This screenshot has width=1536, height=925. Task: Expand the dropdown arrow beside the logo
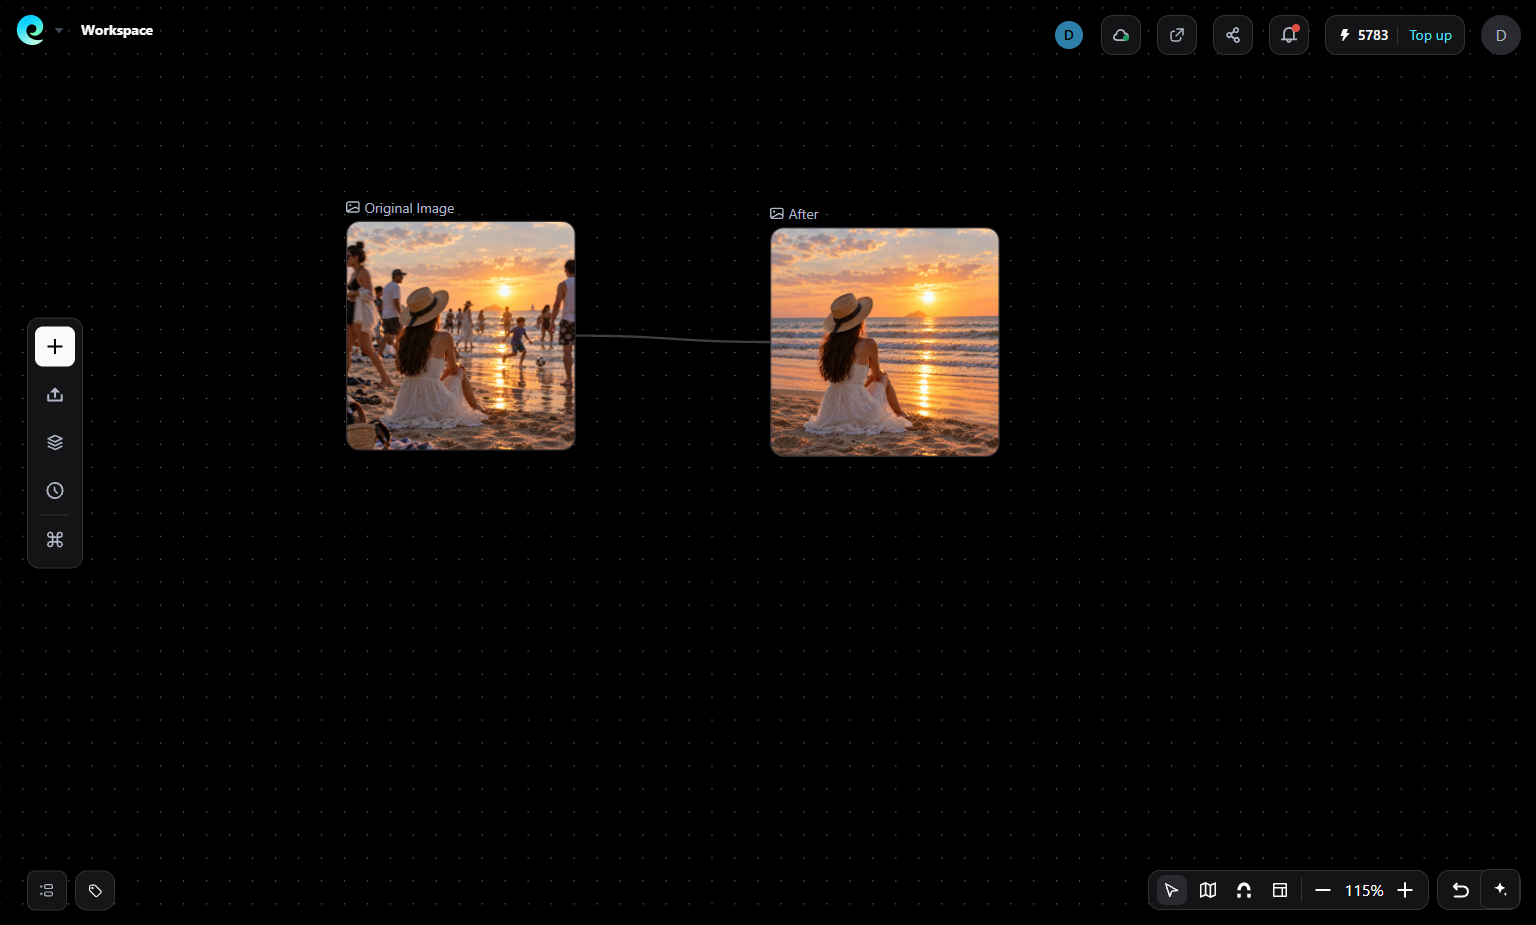pos(59,31)
